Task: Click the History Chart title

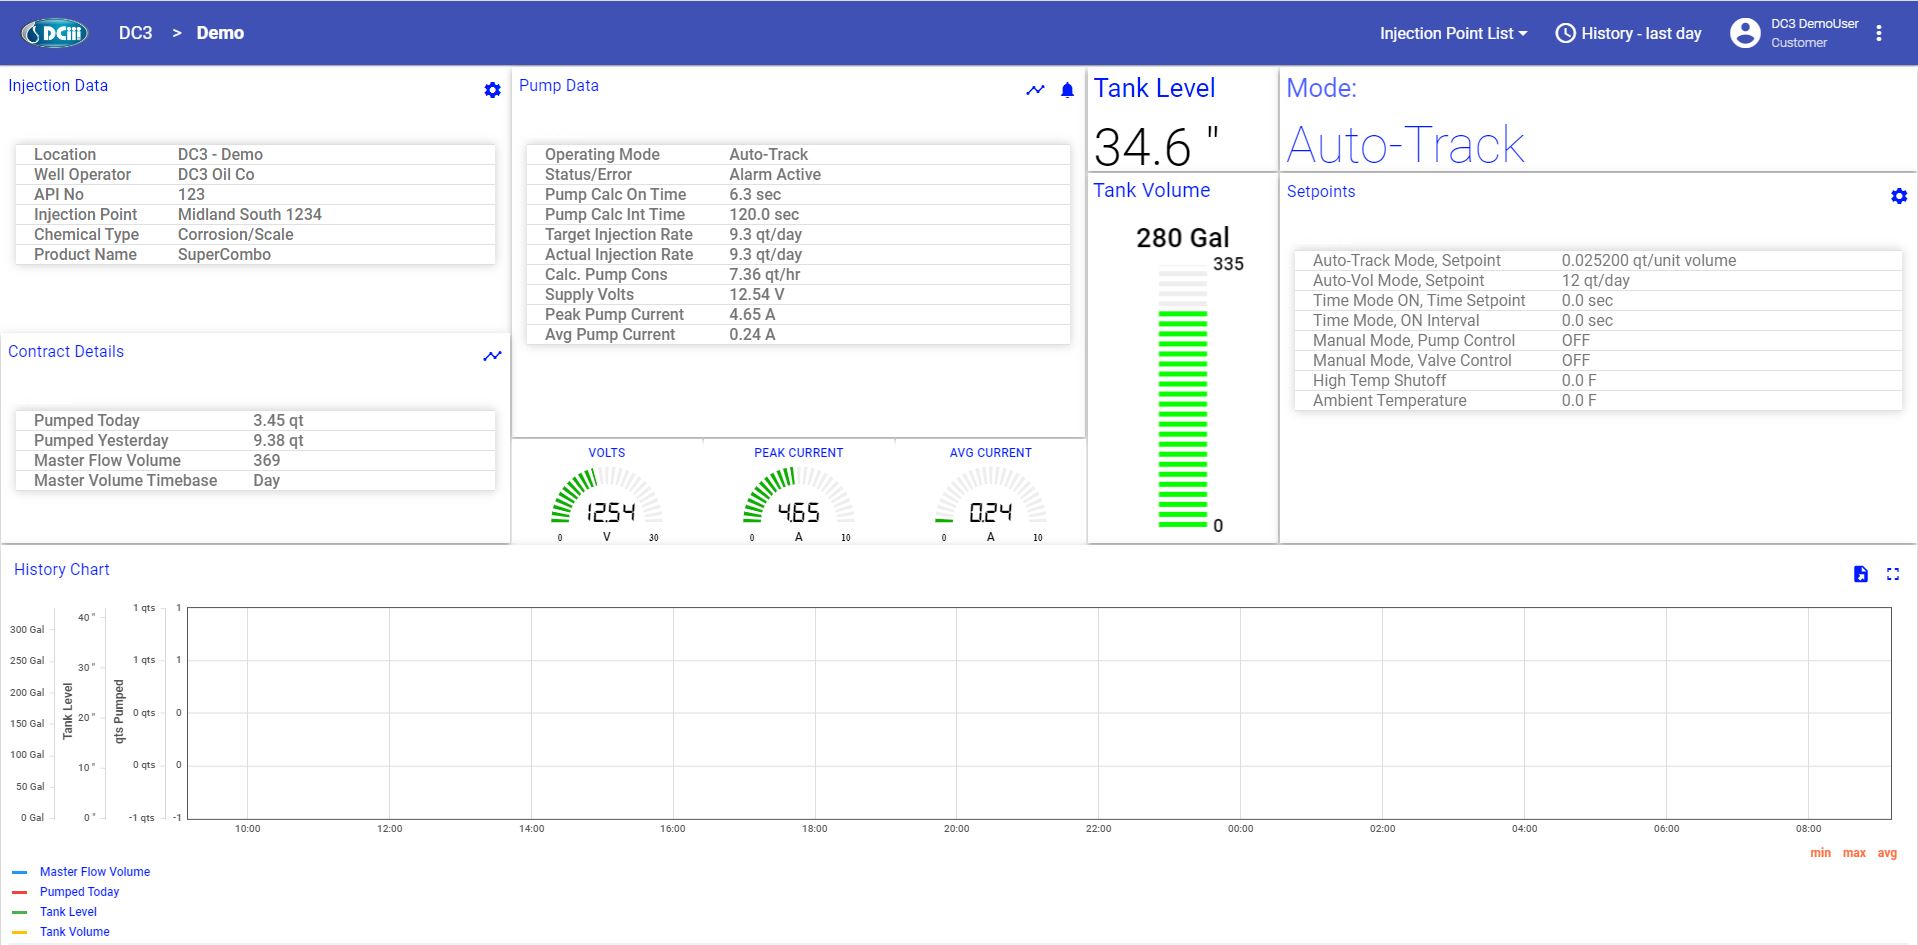Action: [x=61, y=570]
